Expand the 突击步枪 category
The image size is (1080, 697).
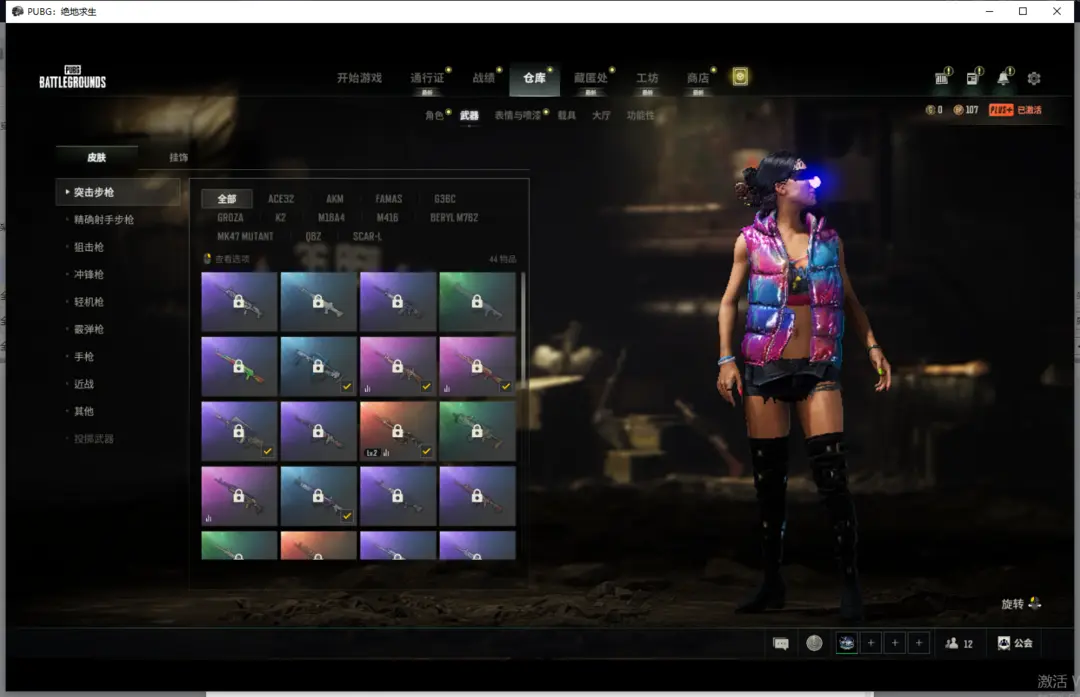pos(118,192)
